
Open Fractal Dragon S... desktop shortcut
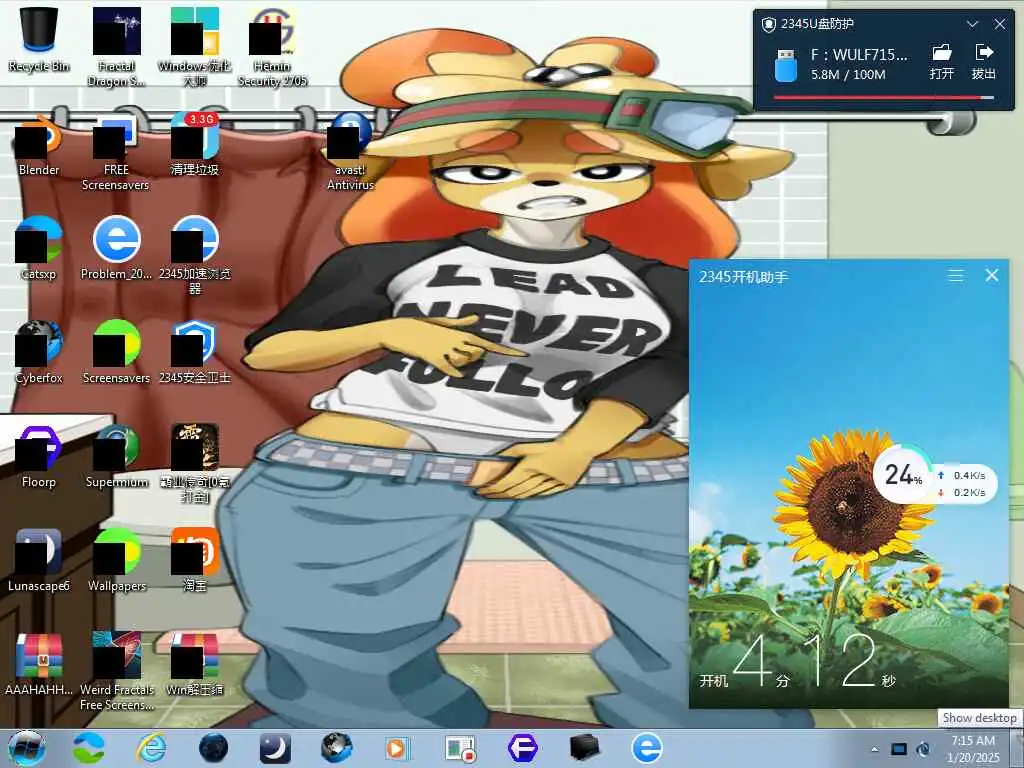(116, 47)
